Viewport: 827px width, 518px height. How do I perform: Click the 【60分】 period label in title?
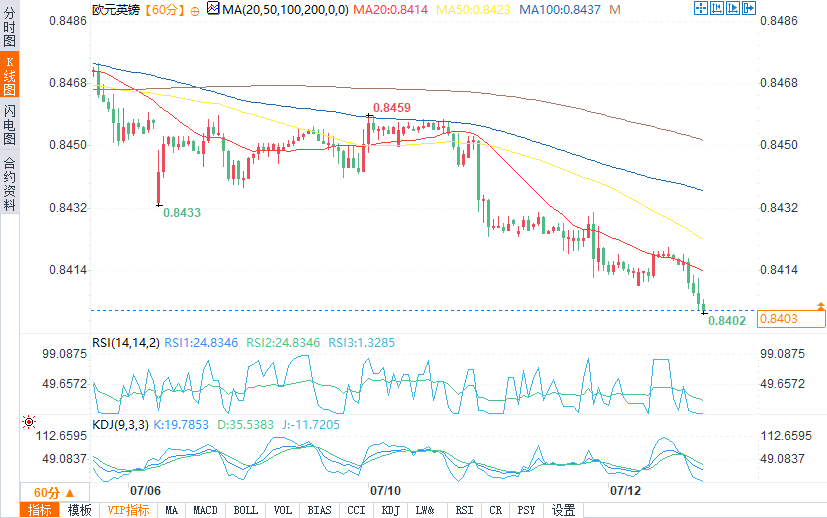(x=165, y=9)
